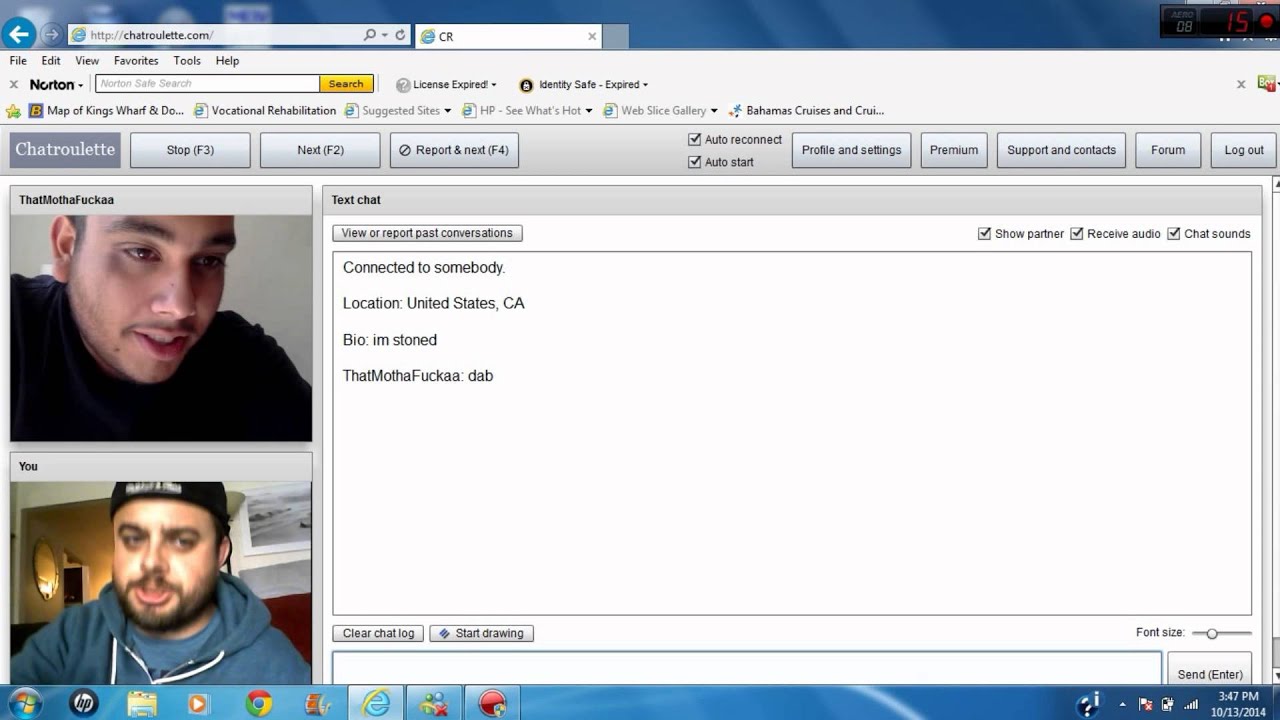1280x720 pixels.
Task: Open Windows Media Player from taskbar
Action: tap(198, 704)
